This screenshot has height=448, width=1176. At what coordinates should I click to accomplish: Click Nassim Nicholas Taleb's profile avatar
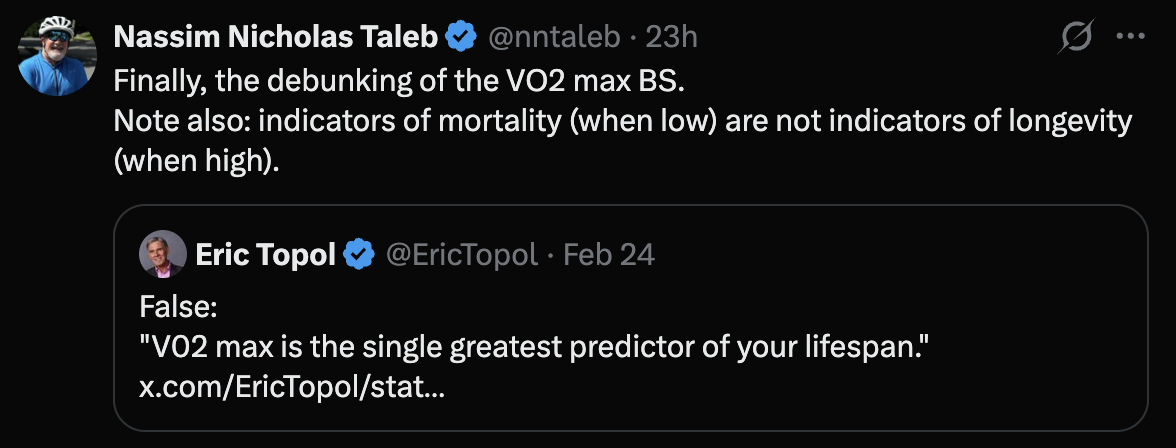click(58, 57)
